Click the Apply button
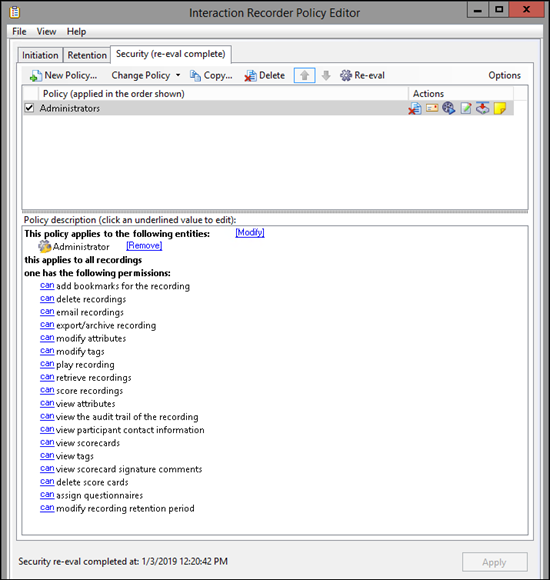550x580 pixels. pyautogui.click(x=495, y=562)
